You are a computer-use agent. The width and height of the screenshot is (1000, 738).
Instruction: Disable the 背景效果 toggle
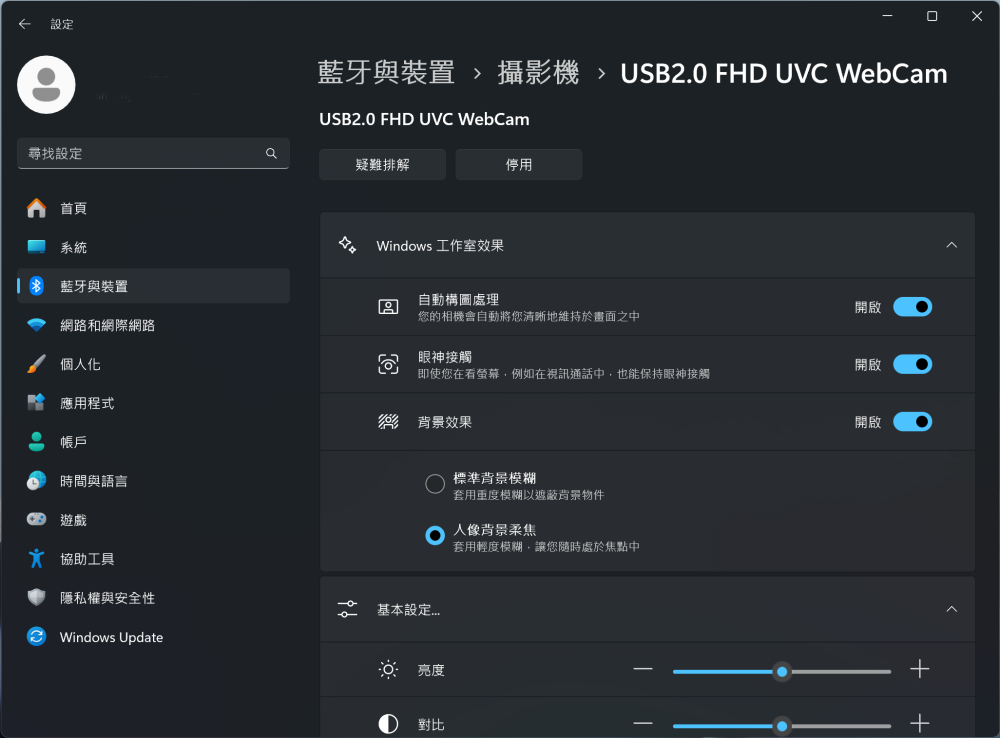pyautogui.click(x=913, y=422)
